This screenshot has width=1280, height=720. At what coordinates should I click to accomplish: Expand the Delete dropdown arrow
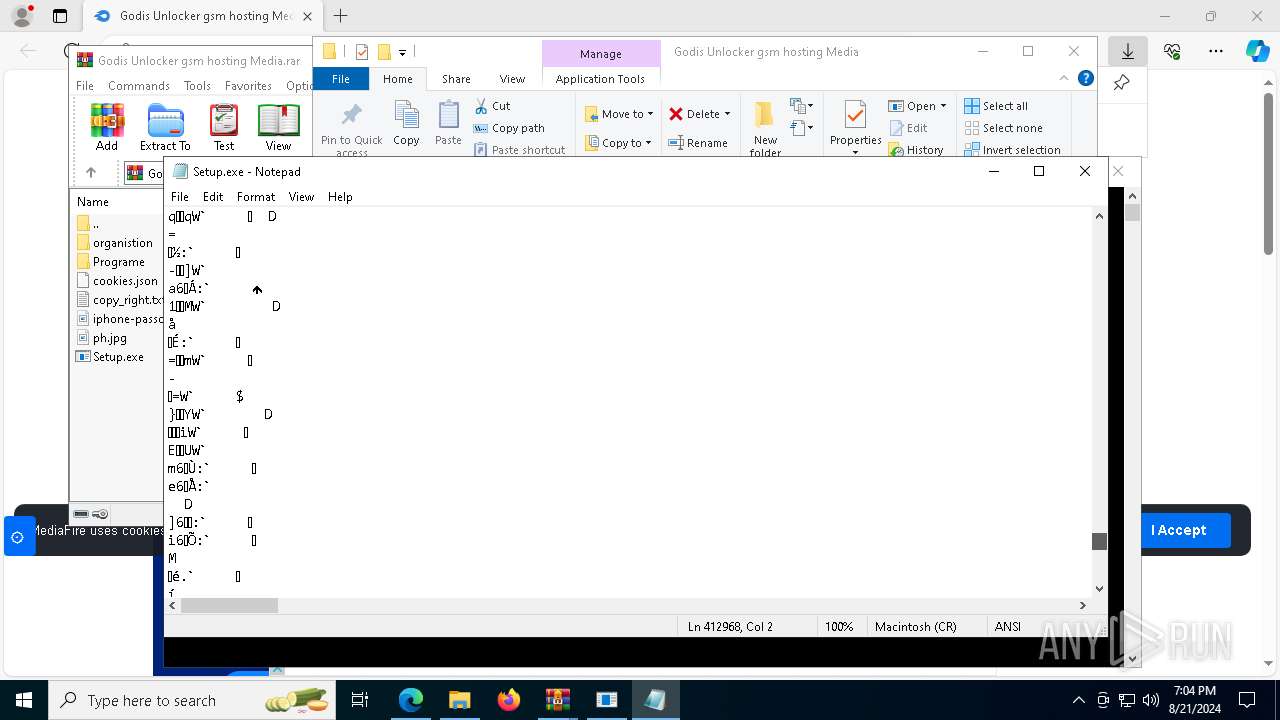[x=727, y=114]
